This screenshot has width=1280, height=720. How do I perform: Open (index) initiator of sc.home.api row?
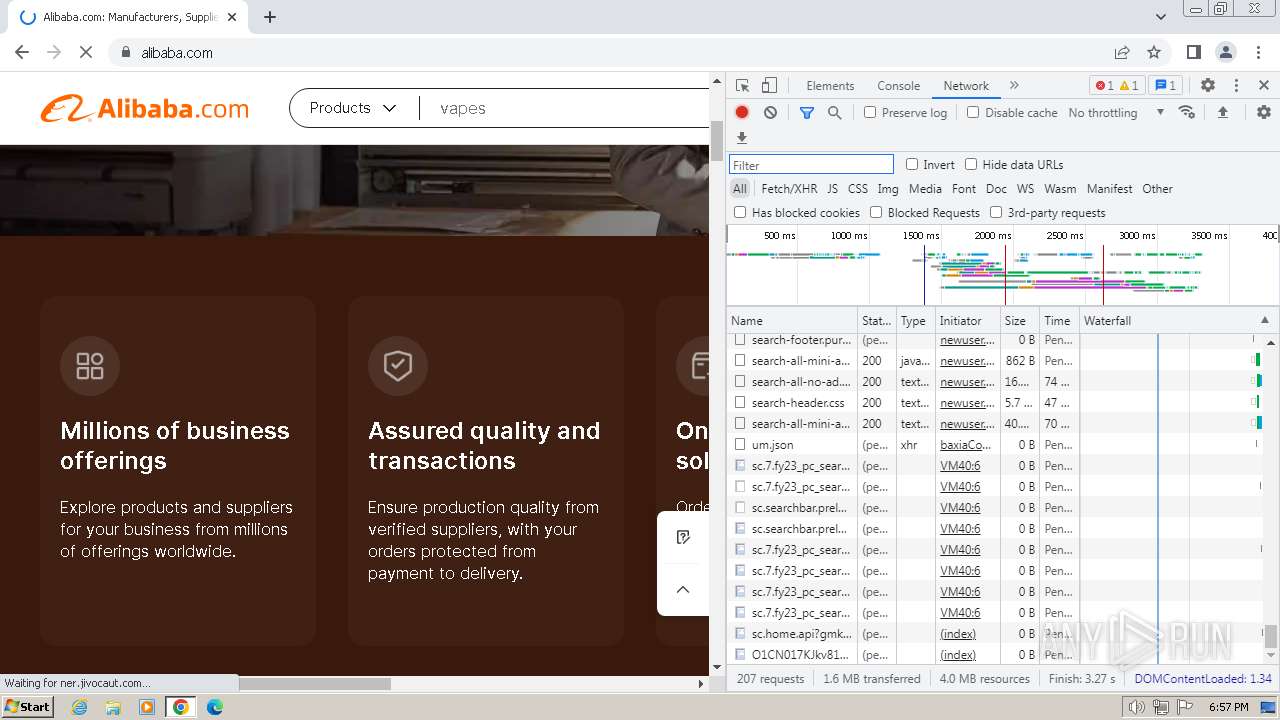point(958,633)
